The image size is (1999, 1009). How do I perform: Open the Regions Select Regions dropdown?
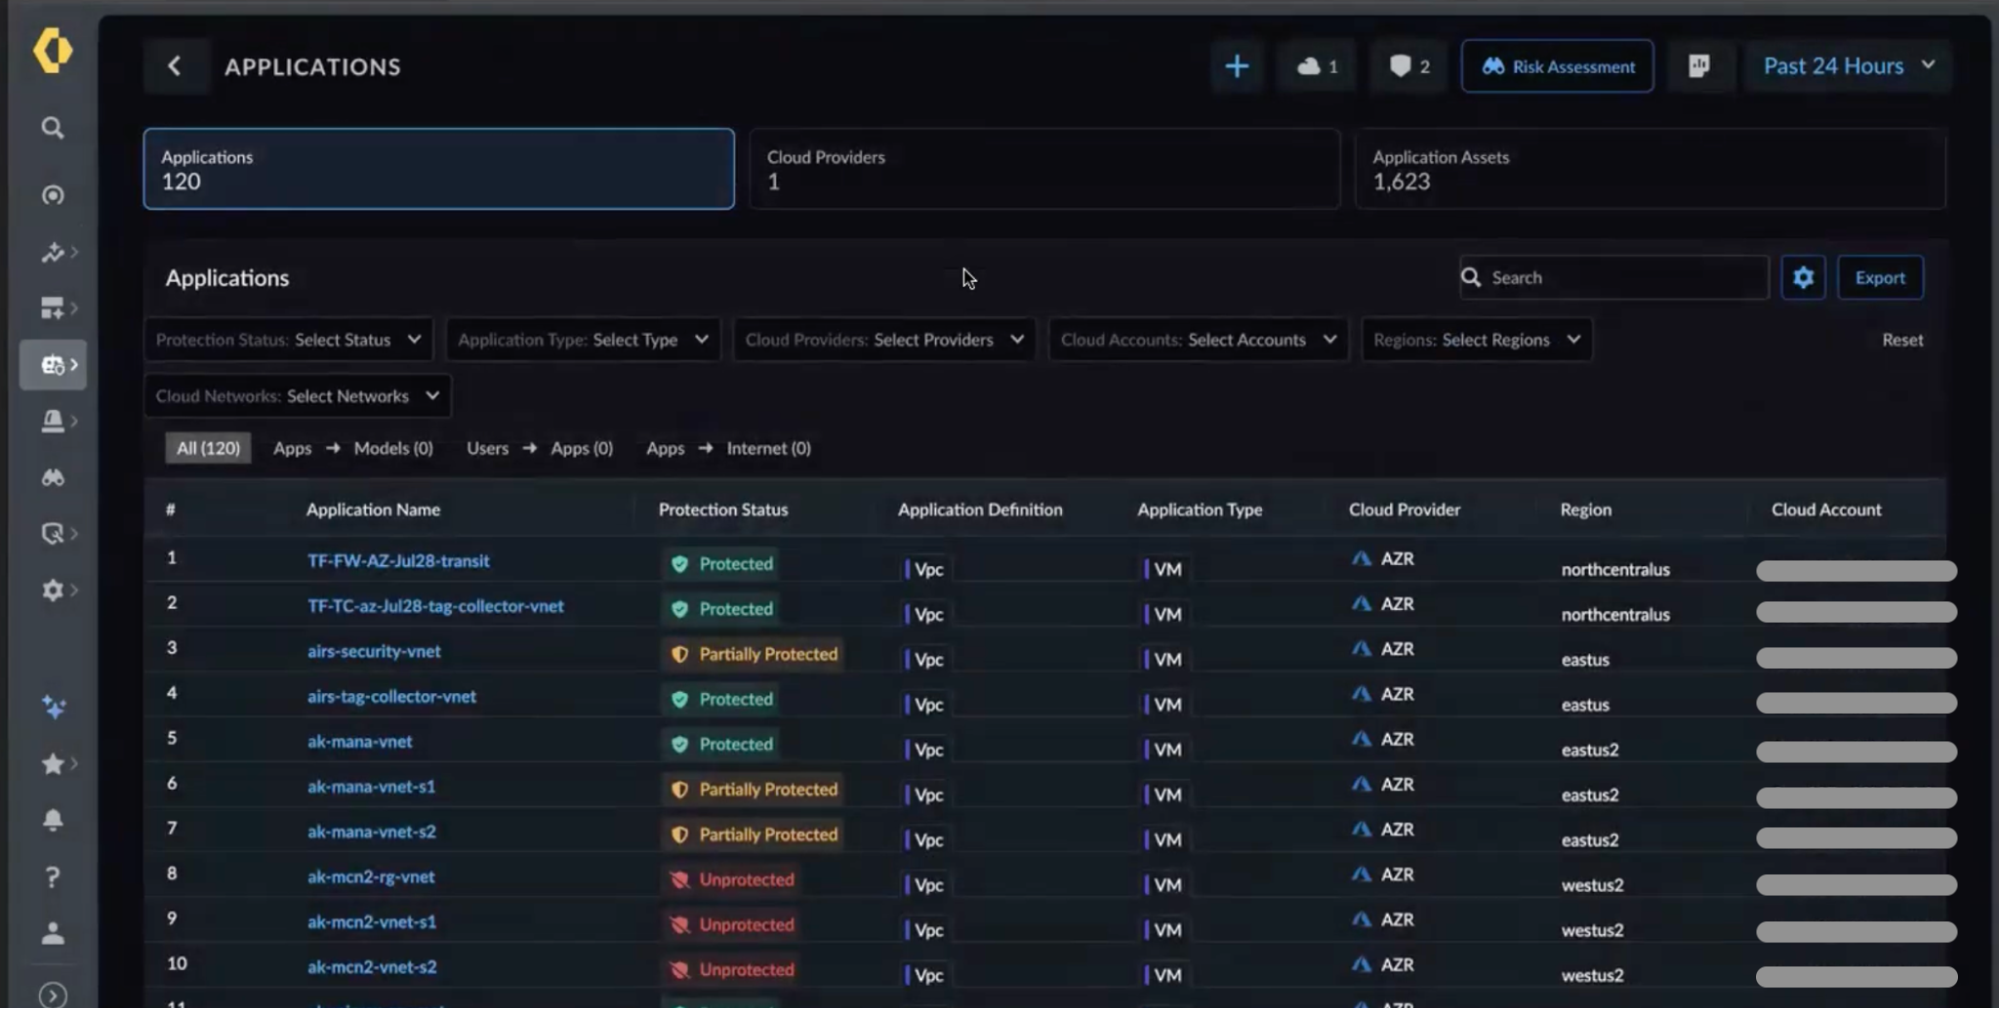1476,340
